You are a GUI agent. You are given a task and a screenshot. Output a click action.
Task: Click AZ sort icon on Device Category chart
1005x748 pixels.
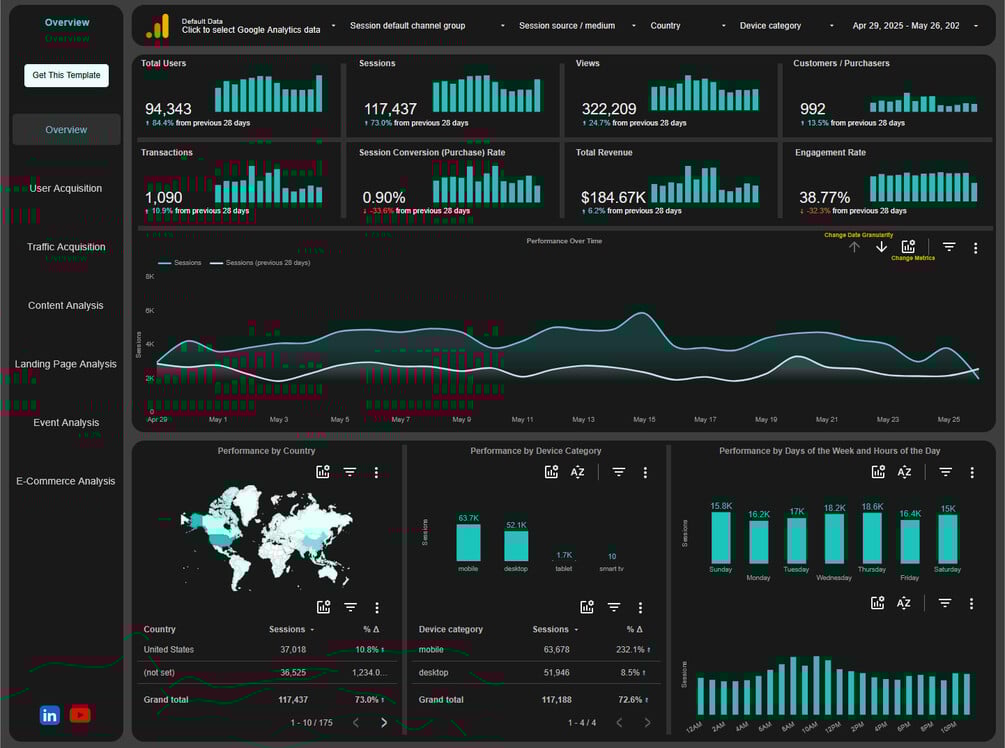click(577, 472)
